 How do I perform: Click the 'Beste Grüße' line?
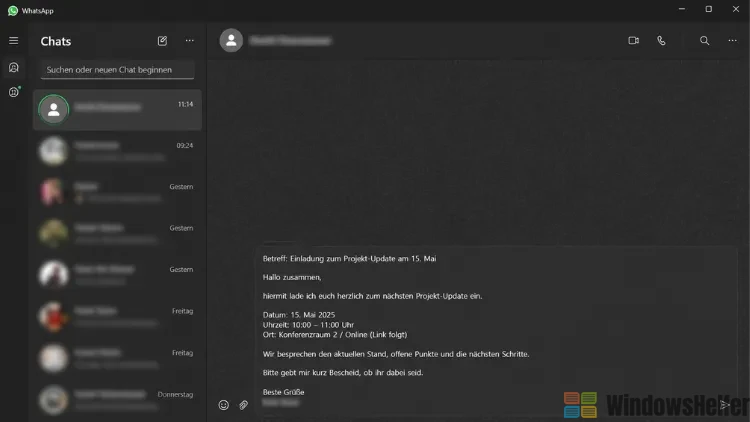coord(283,392)
